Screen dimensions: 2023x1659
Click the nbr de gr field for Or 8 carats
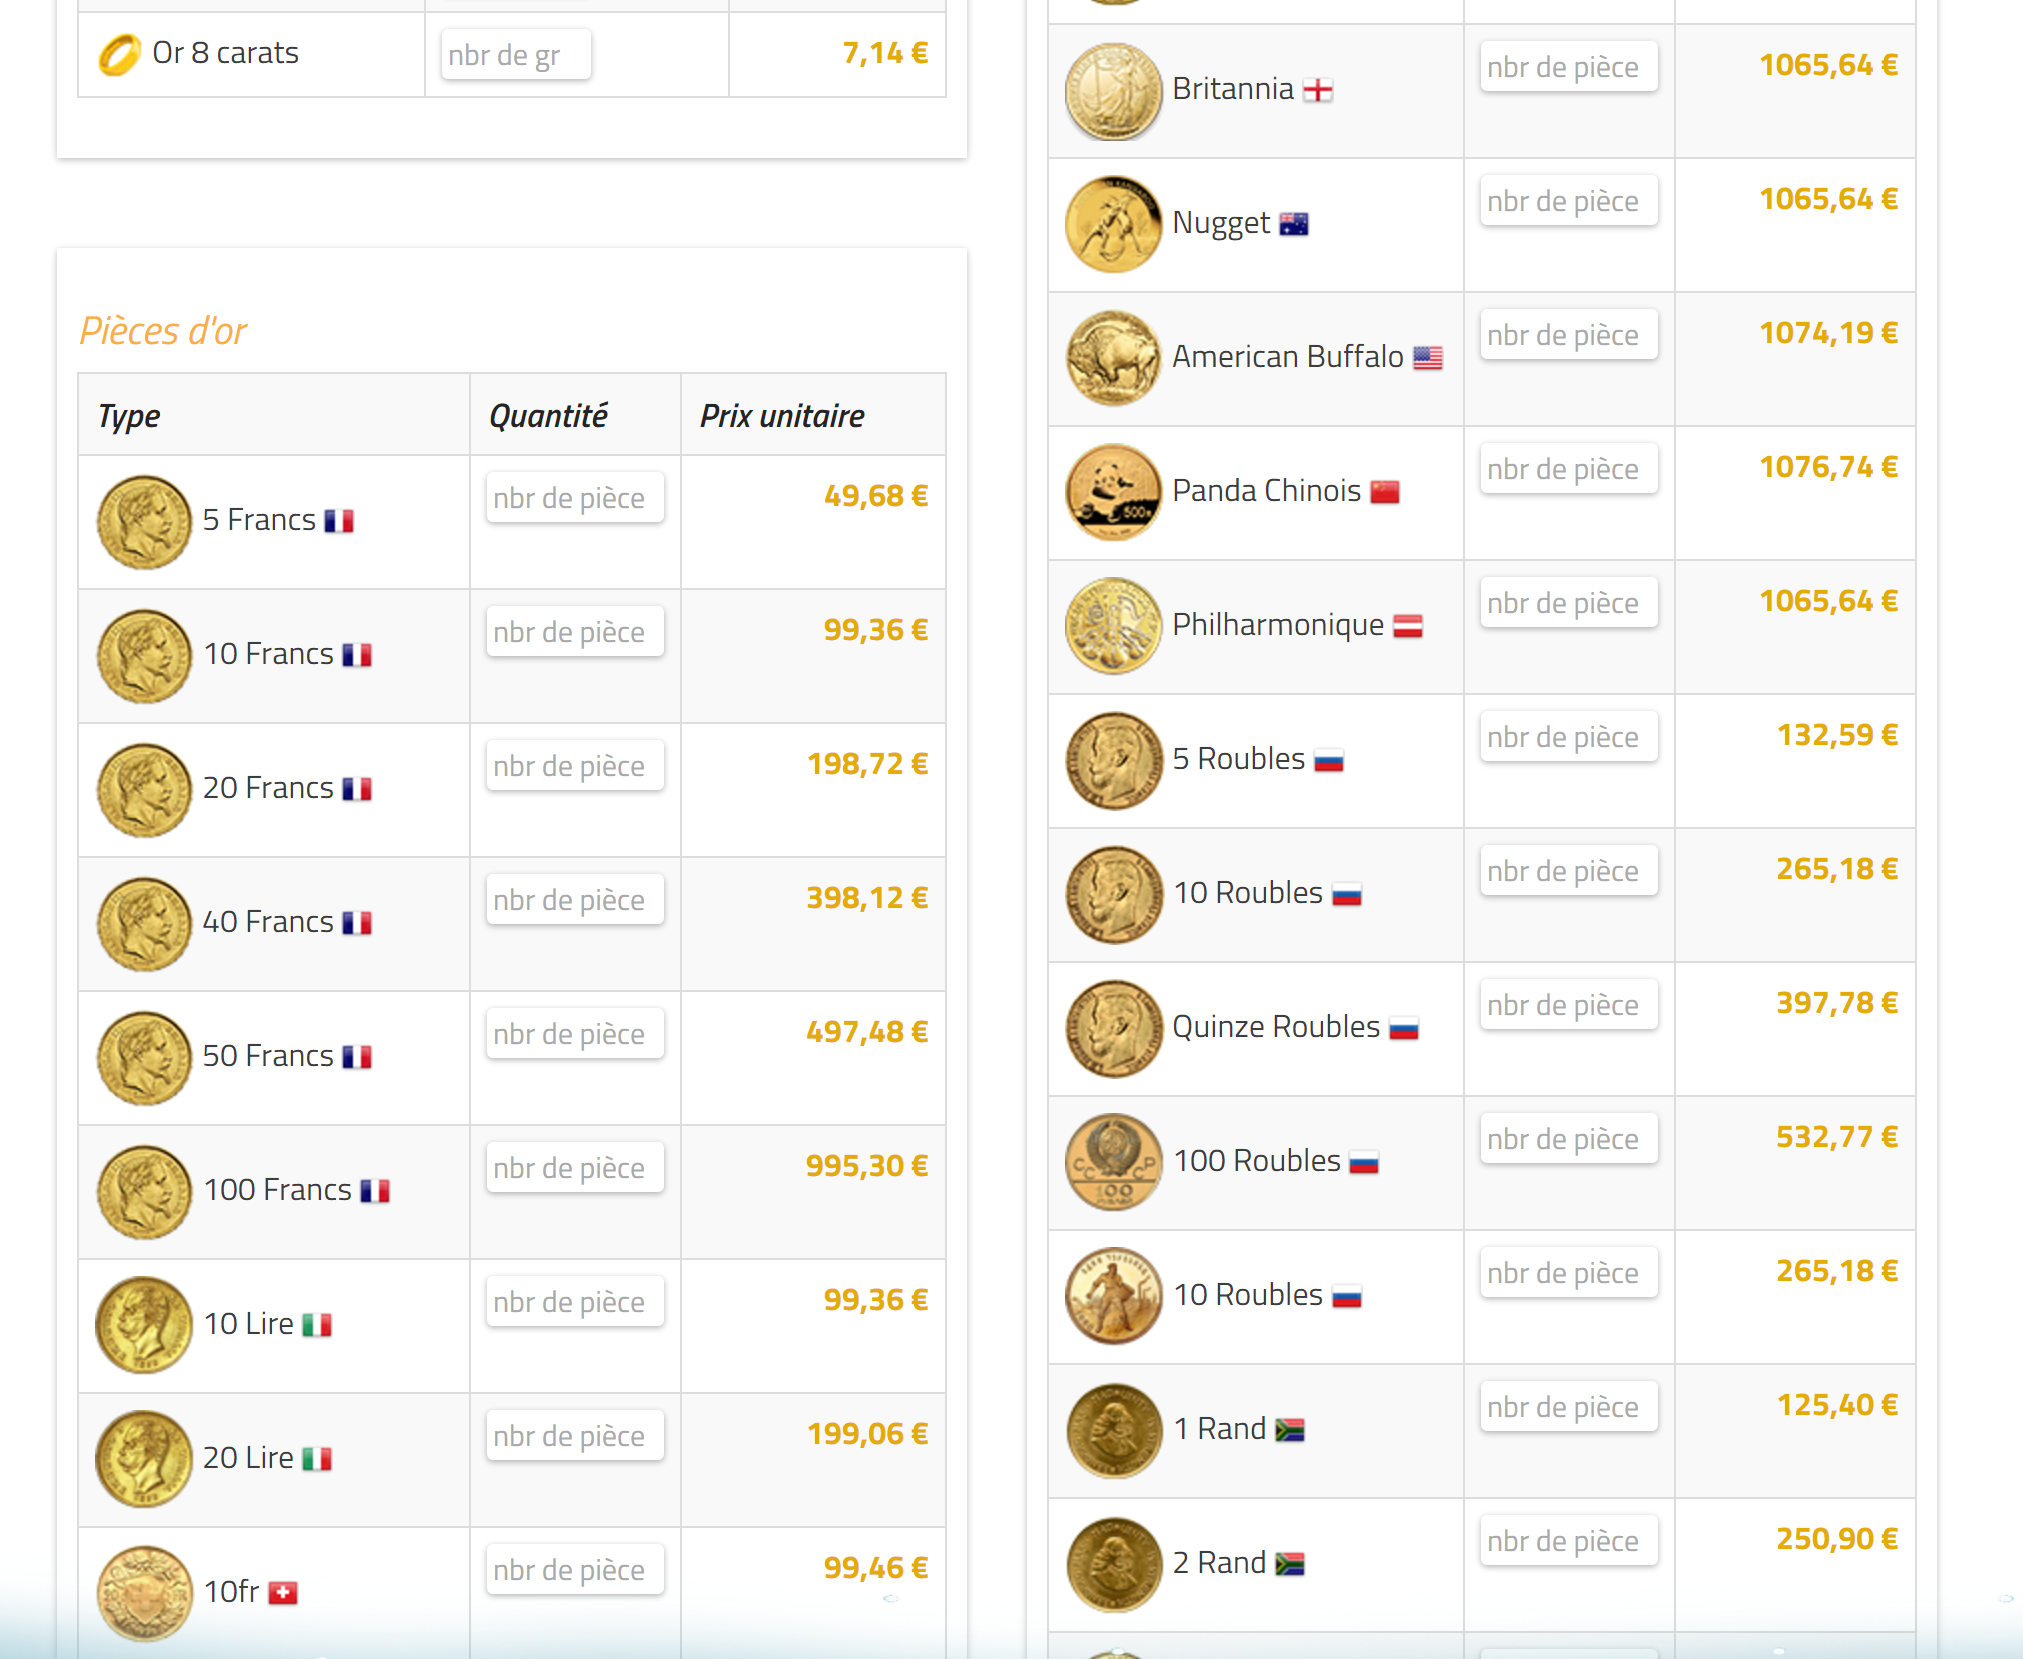click(513, 55)
